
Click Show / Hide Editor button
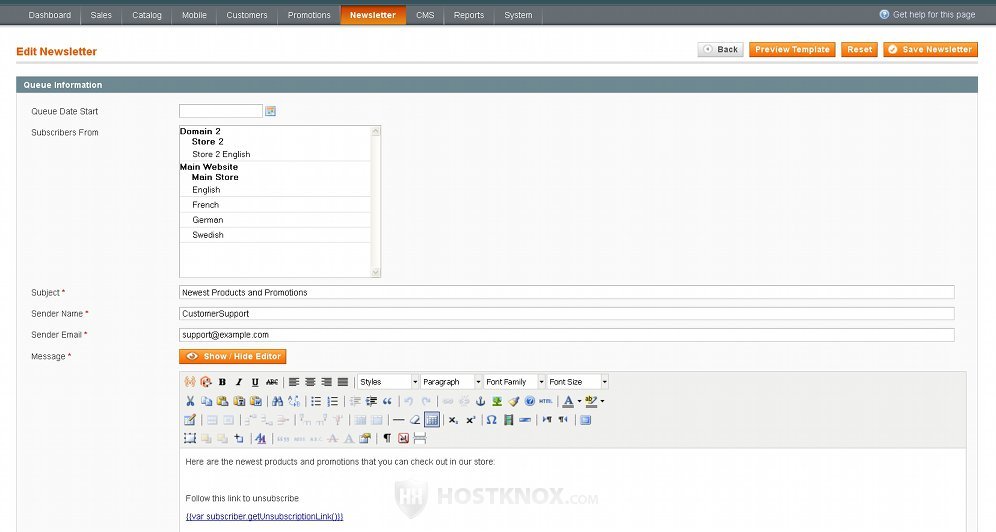pyautogui.click(x=232, y=356)
